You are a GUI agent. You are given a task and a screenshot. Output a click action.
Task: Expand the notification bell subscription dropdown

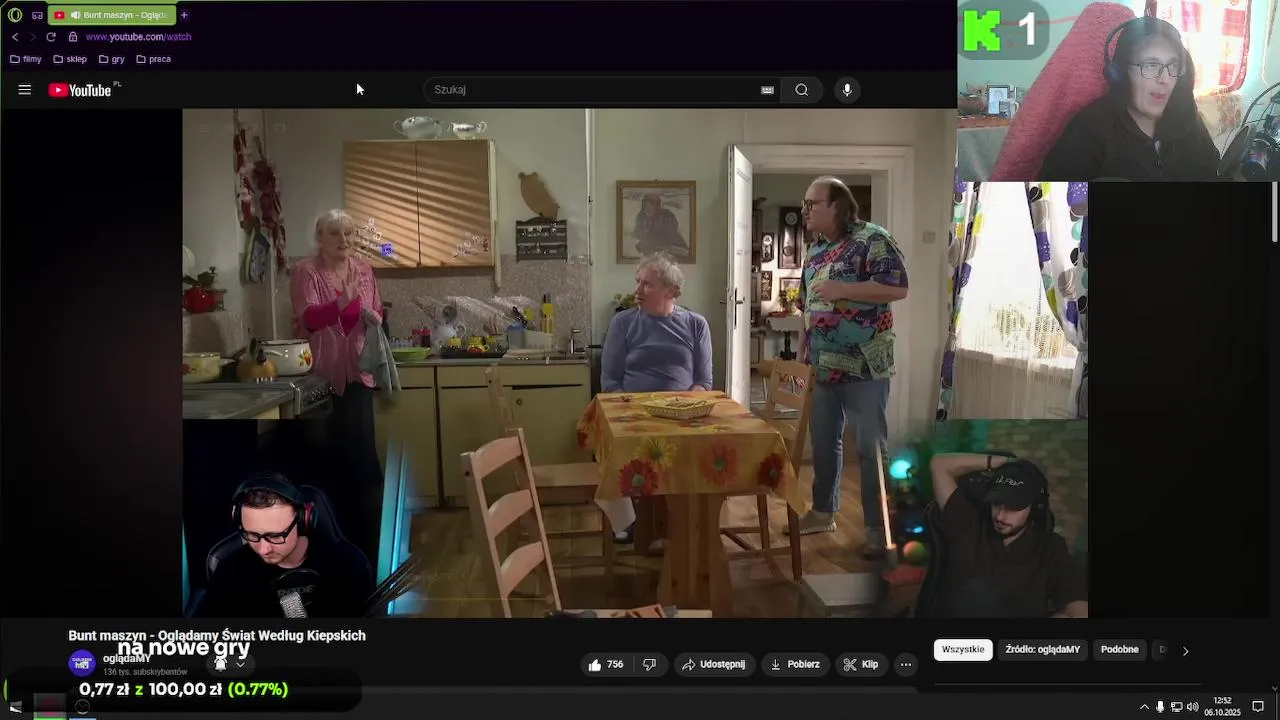(229, 664)
